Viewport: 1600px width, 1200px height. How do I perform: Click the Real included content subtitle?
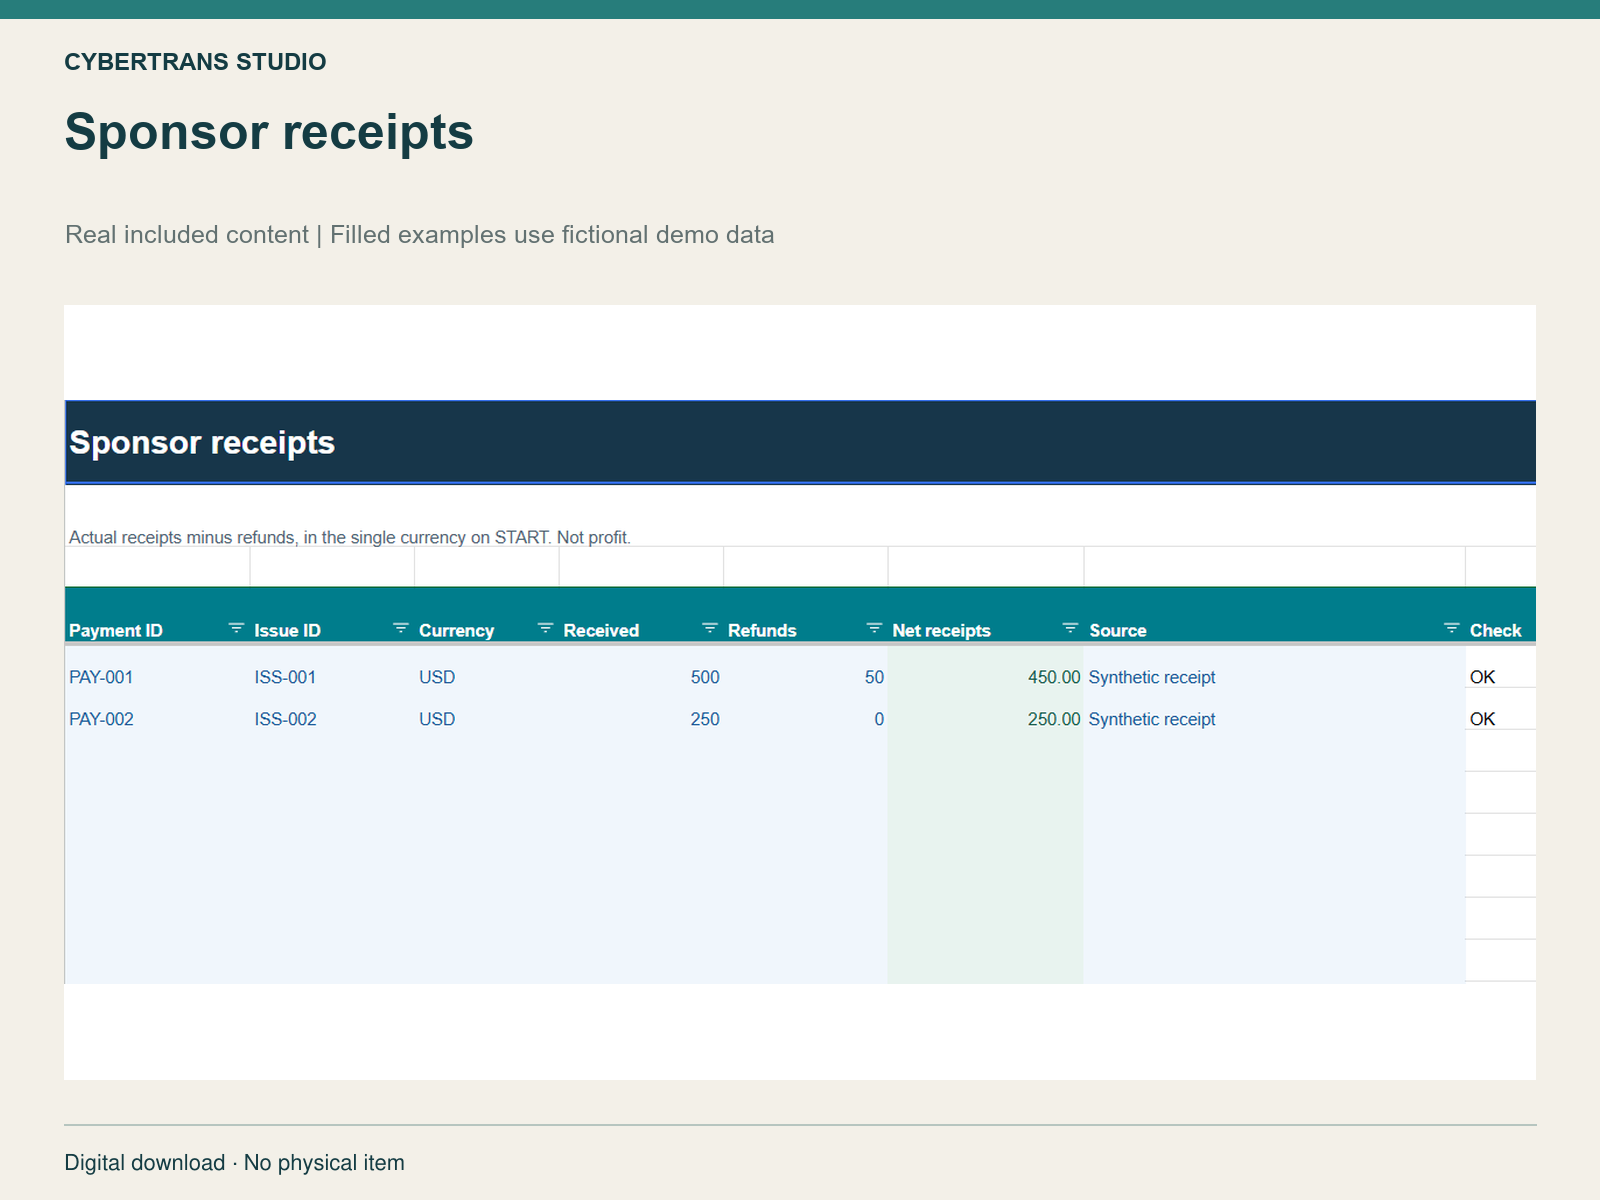[420, 235]
